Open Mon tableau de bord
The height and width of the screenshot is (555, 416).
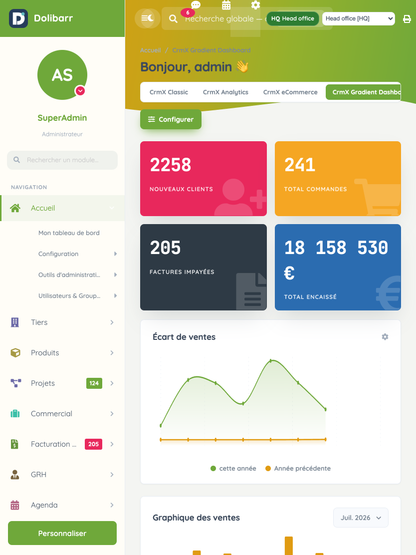tap(69, 233)
